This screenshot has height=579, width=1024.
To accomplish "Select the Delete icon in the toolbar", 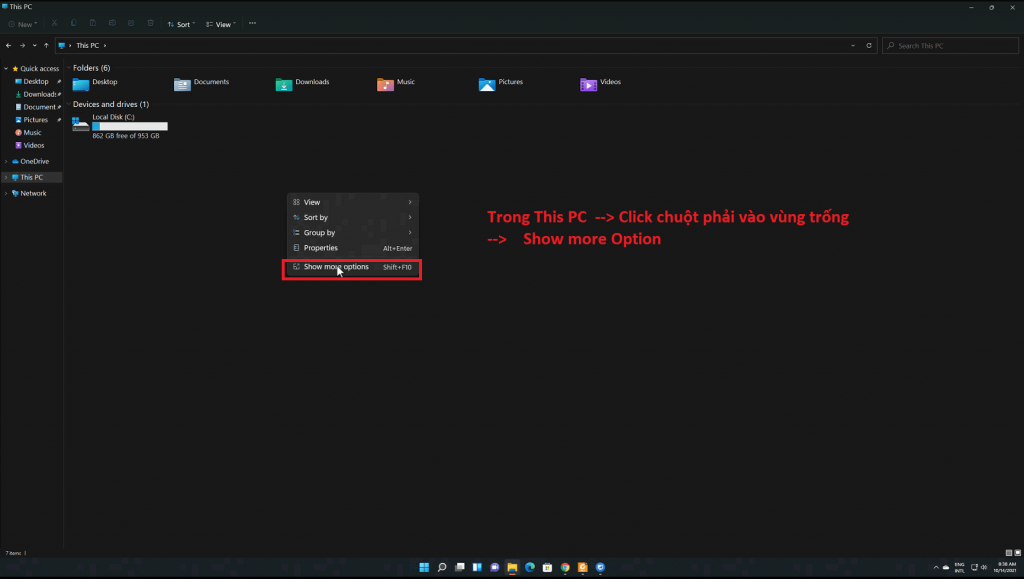I will tap(150, 23).
